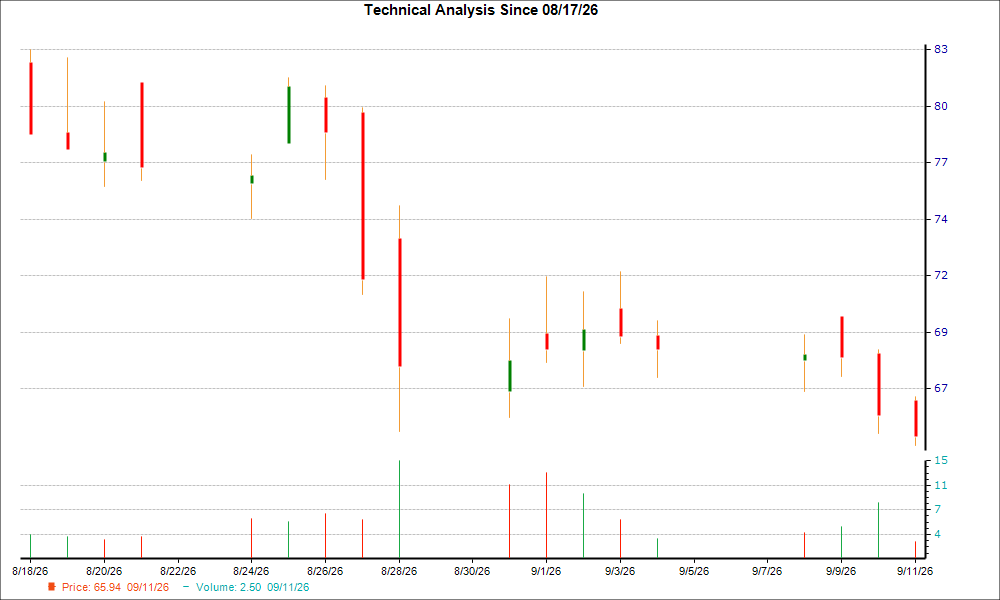The image size is (1000, 600).
Task: Click the 'Price: 65.94 09/11/26' legend text
Action: (x=115, y=587)
